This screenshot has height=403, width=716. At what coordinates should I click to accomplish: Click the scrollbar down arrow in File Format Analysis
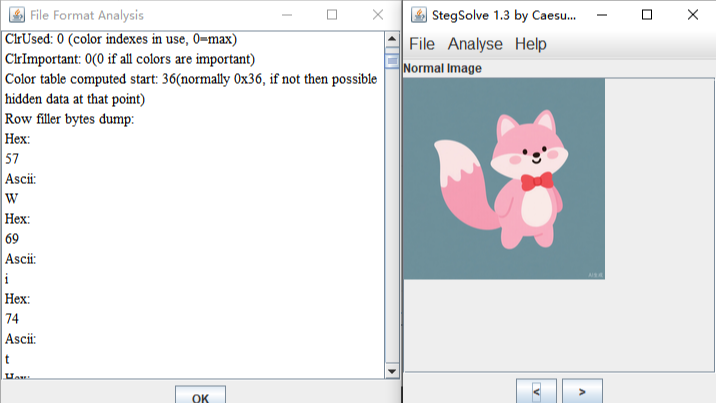point(392,371)
